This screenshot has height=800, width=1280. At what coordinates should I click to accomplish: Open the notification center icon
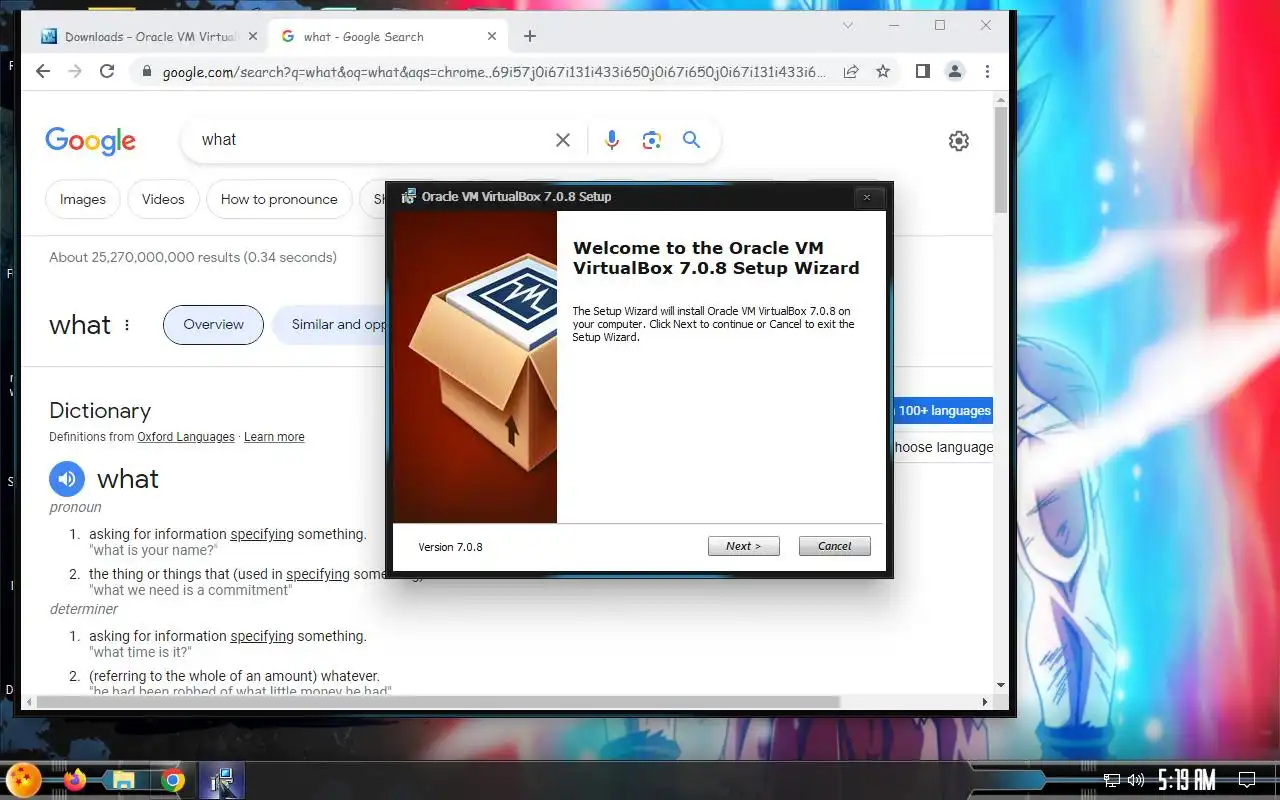tap(1247, 780)
